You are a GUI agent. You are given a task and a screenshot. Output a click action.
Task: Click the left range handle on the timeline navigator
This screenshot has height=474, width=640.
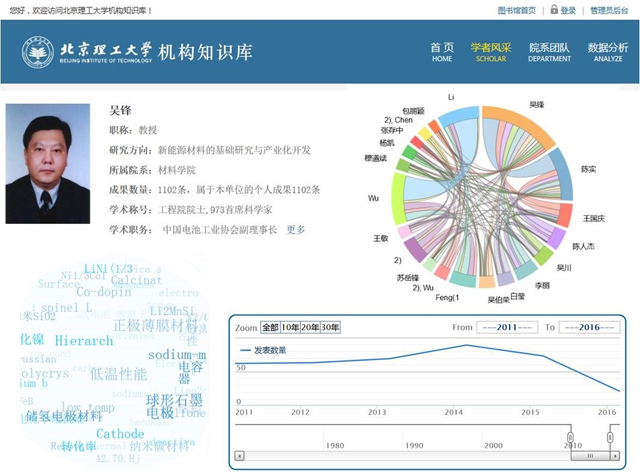click(570, 438)
